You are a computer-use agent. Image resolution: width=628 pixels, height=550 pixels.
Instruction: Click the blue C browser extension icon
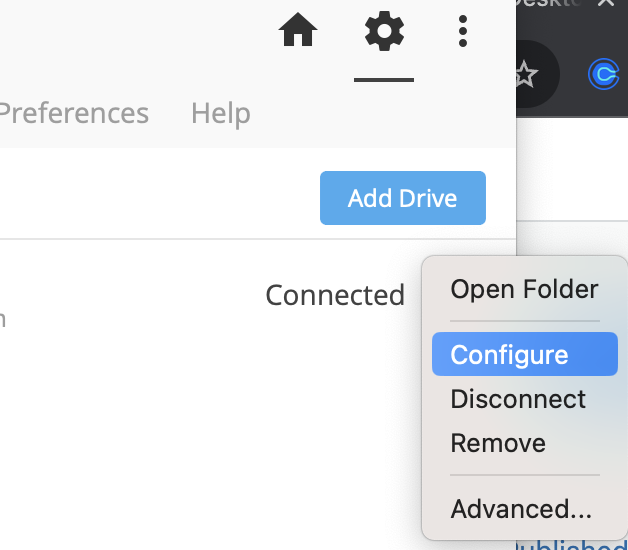[x=604, y=73]
